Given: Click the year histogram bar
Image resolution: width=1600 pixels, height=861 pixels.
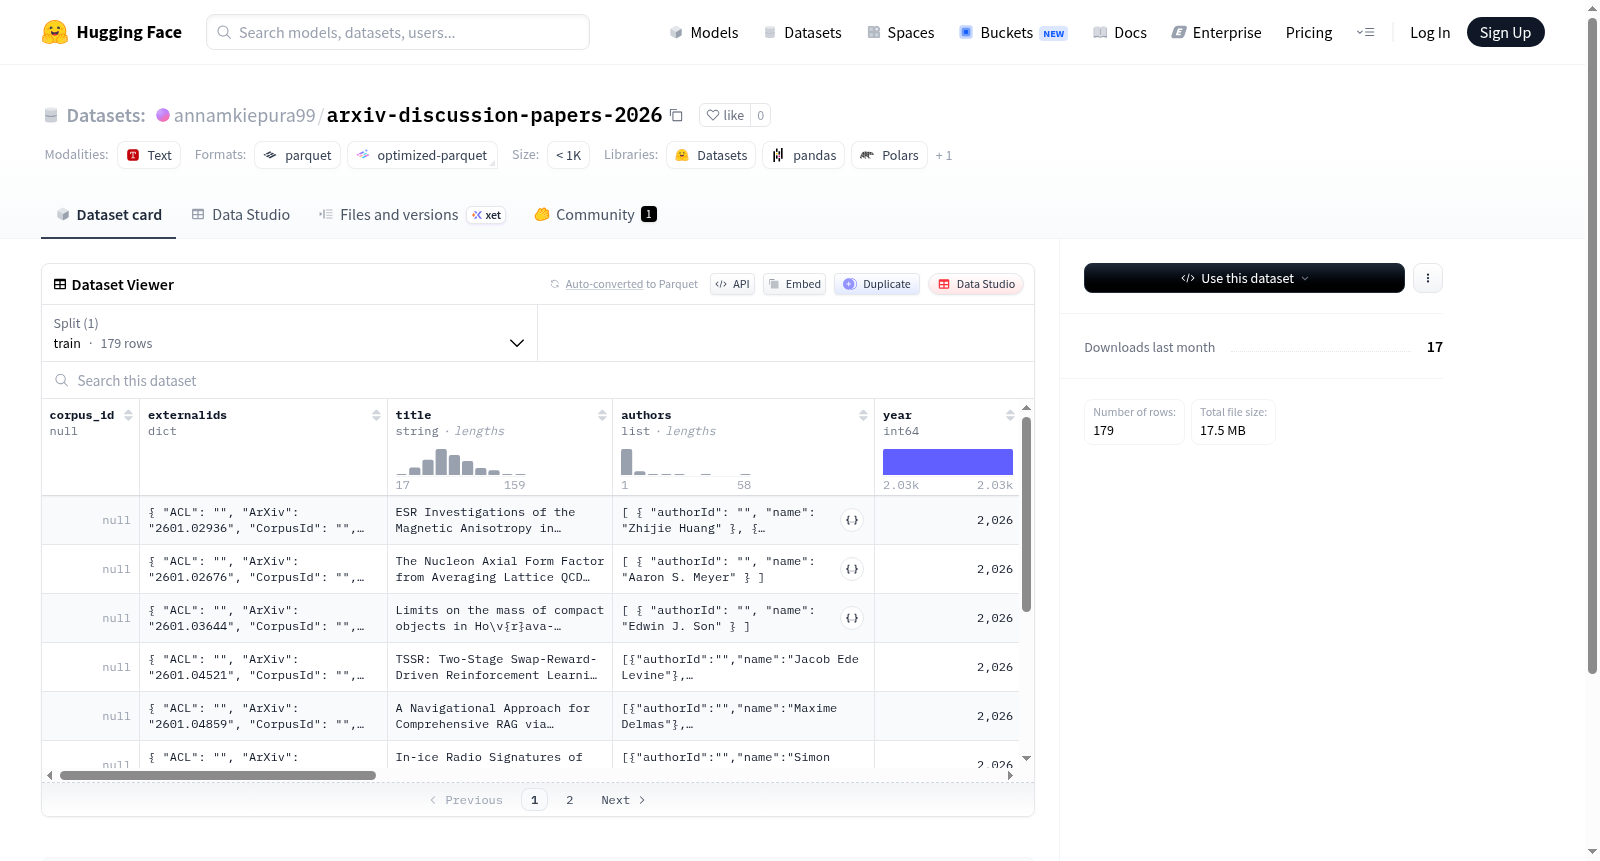Looking at the screenshot, I should click(948, 462).
